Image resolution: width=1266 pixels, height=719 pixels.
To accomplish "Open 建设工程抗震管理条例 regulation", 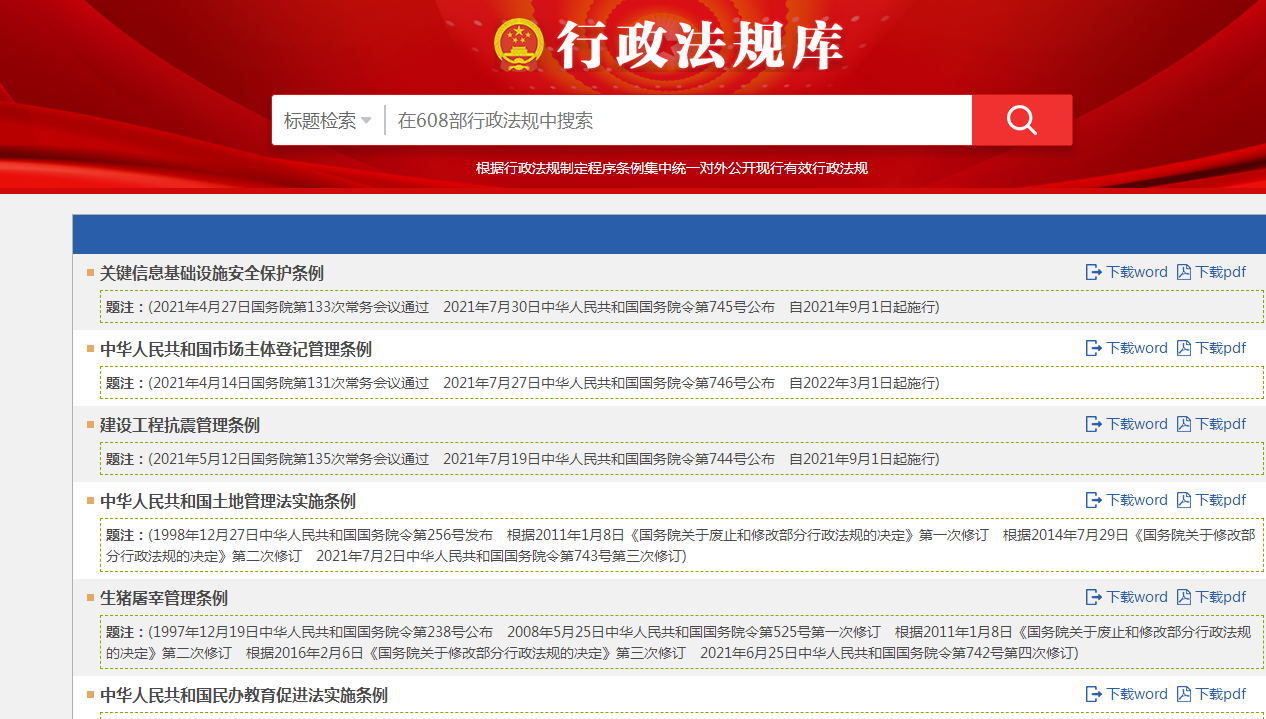I will click(x=180, y=425).
